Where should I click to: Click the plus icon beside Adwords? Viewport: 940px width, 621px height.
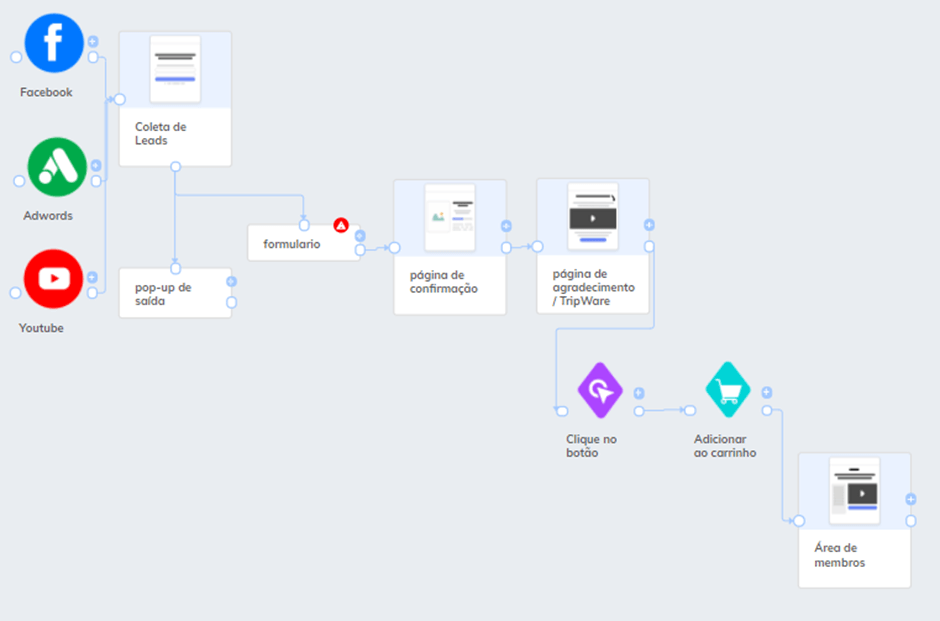pyautogui.click(x=96, y=165)
